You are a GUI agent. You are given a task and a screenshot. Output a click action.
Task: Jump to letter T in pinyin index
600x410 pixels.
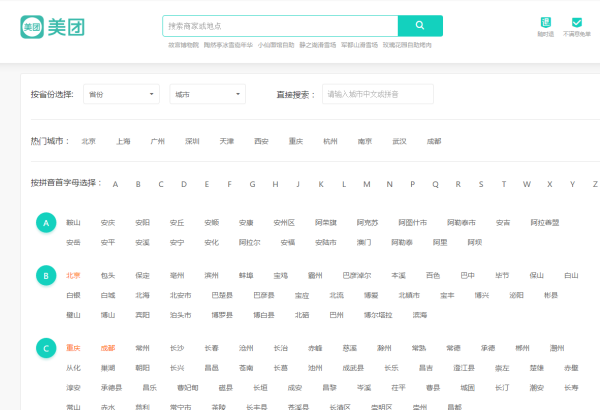point(503,184)
